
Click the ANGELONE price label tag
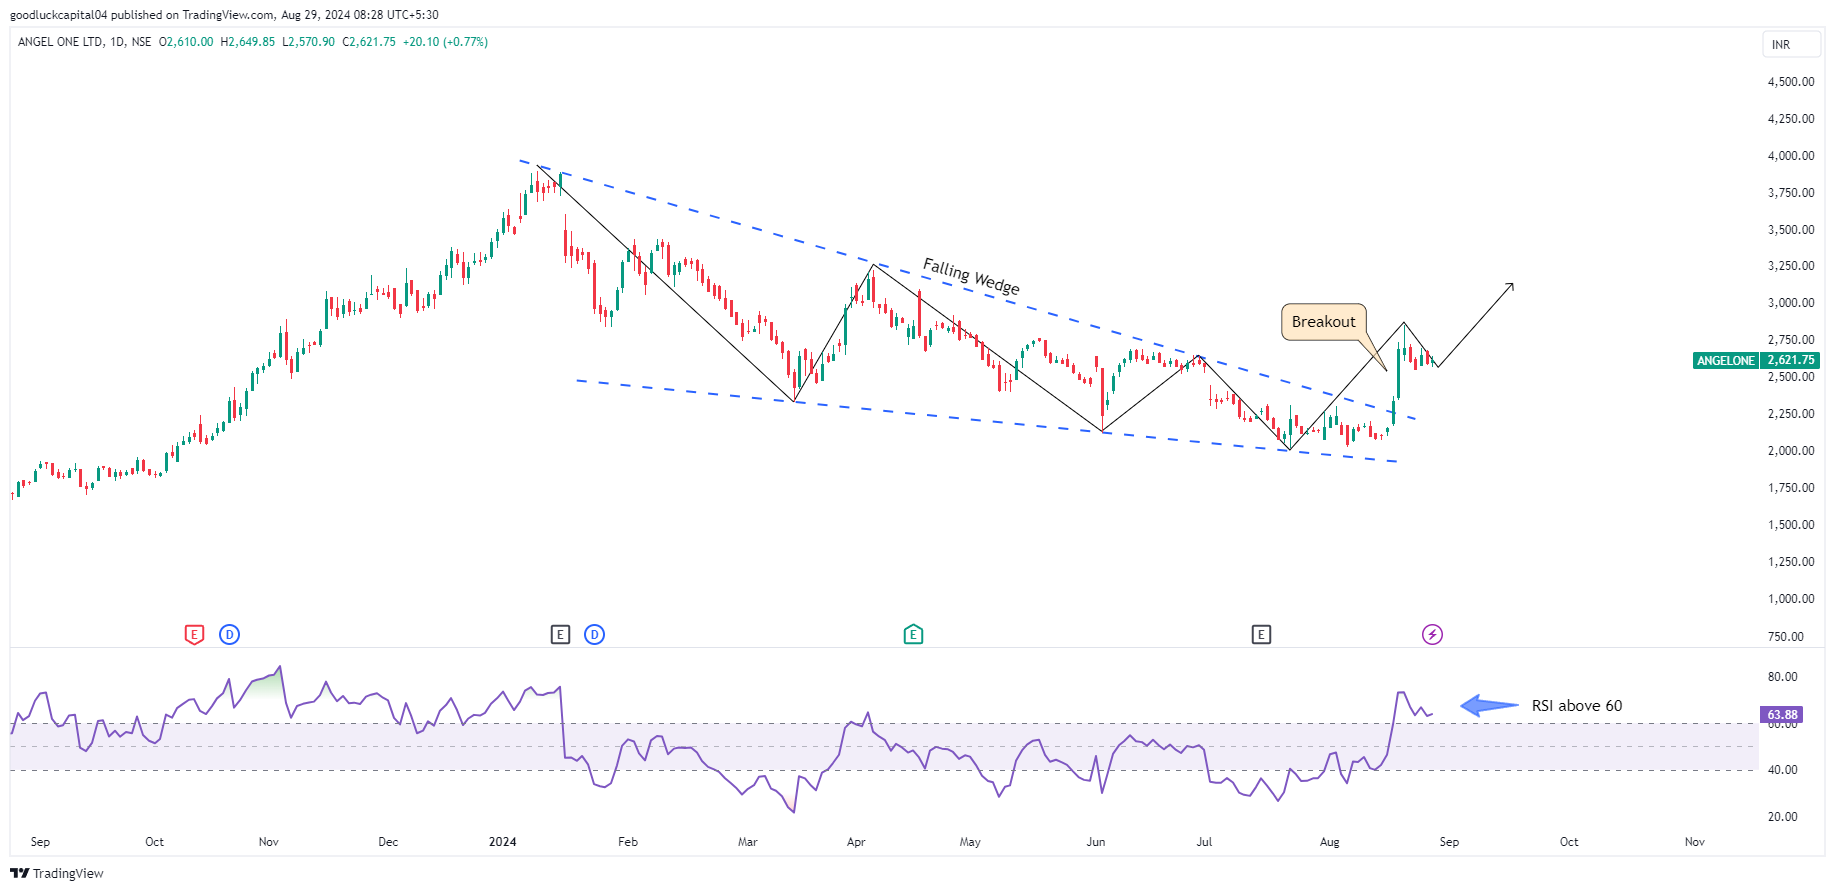(1726, 360)
